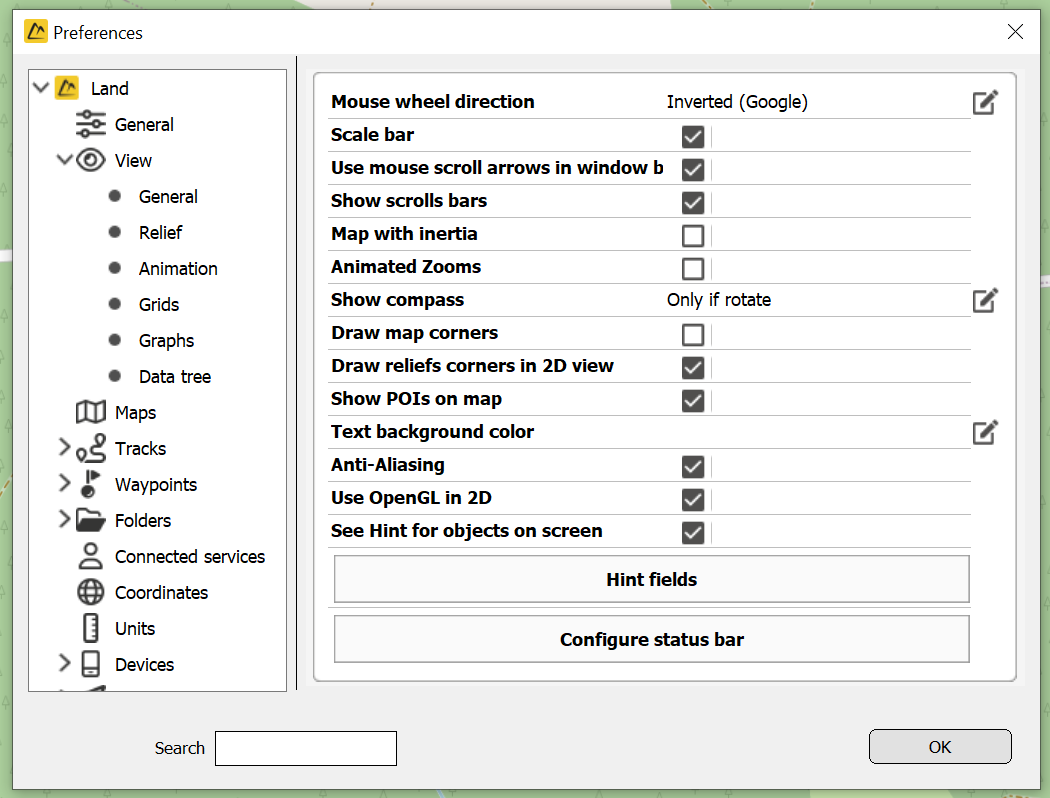Click Configure status bar
This screenshot has width=1050, height=798.
click(650, 639)
